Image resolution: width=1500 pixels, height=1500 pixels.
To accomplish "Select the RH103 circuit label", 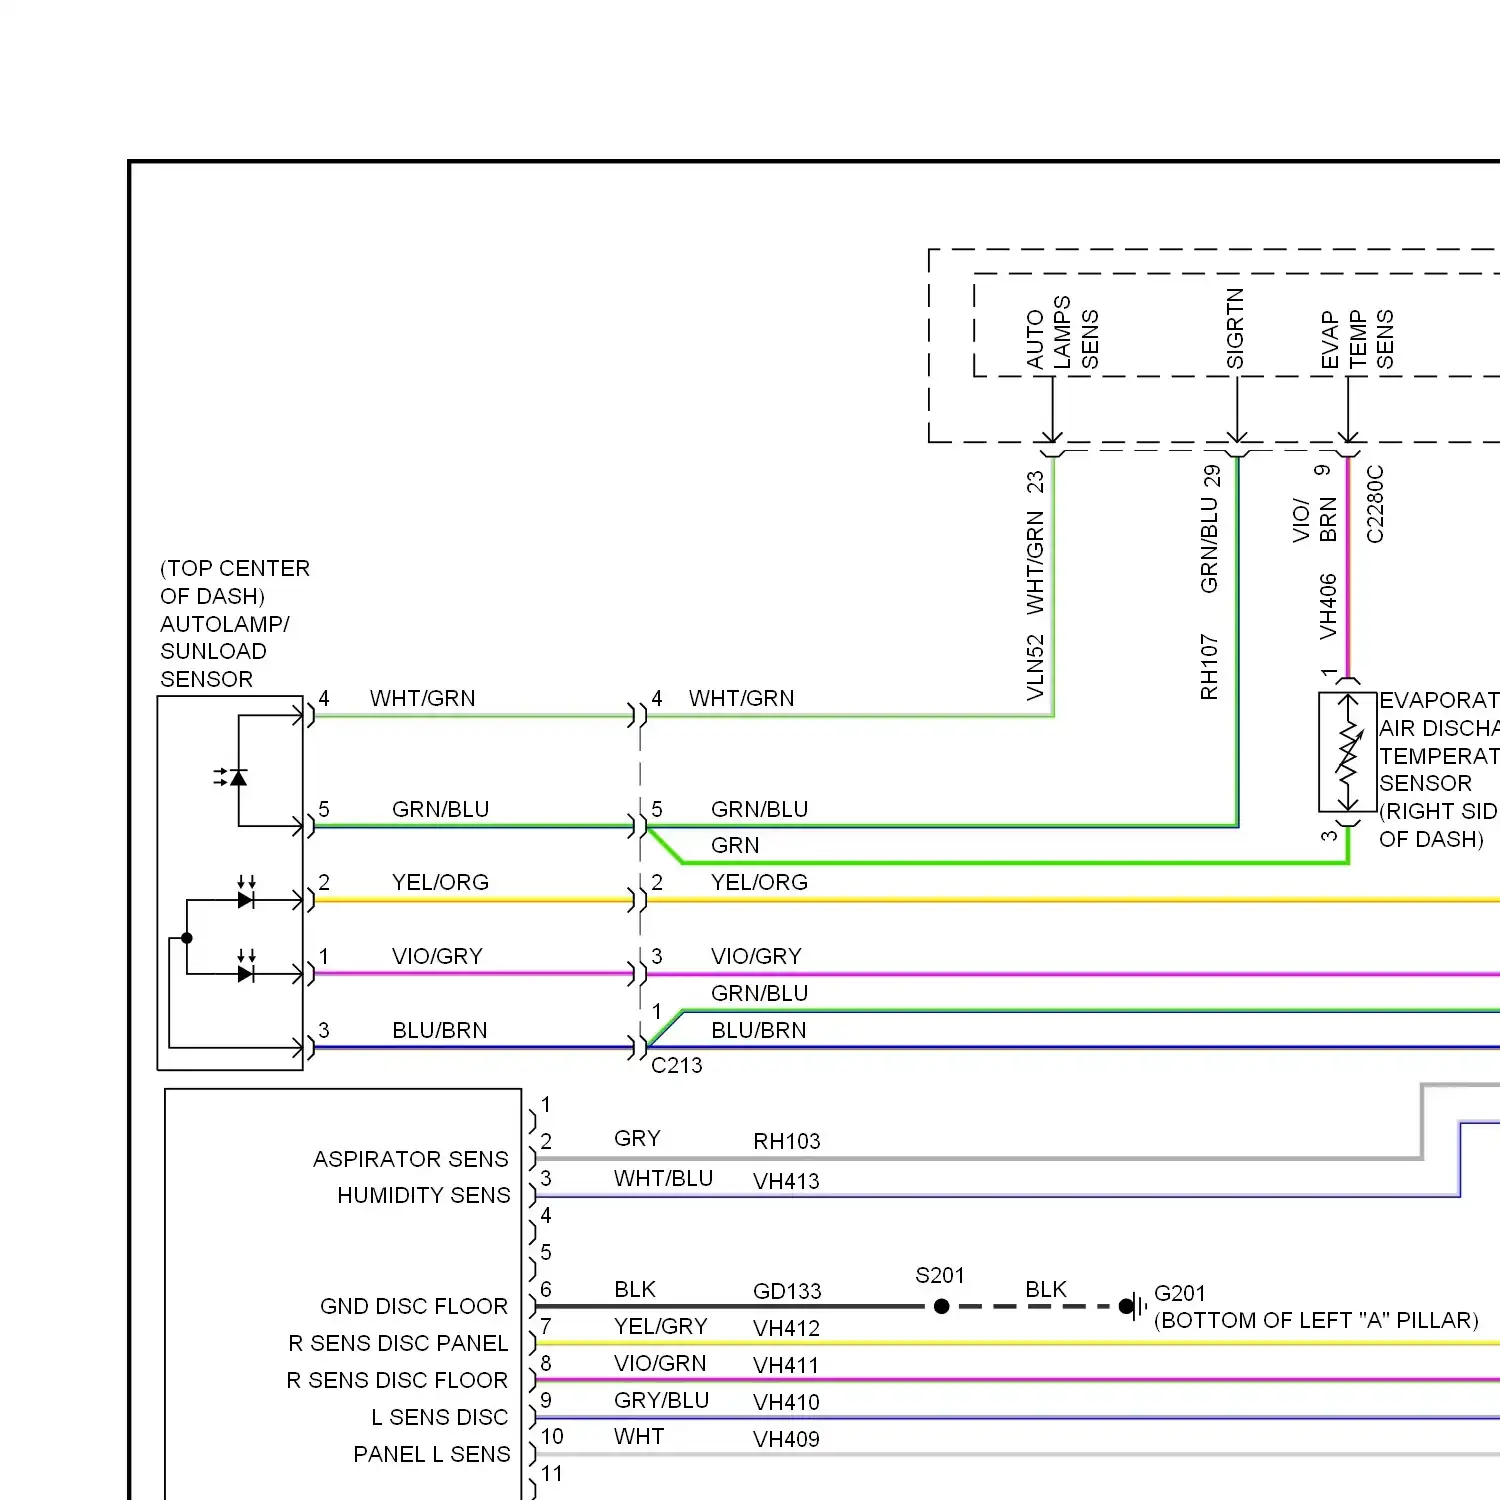I will click(787, 1141).
